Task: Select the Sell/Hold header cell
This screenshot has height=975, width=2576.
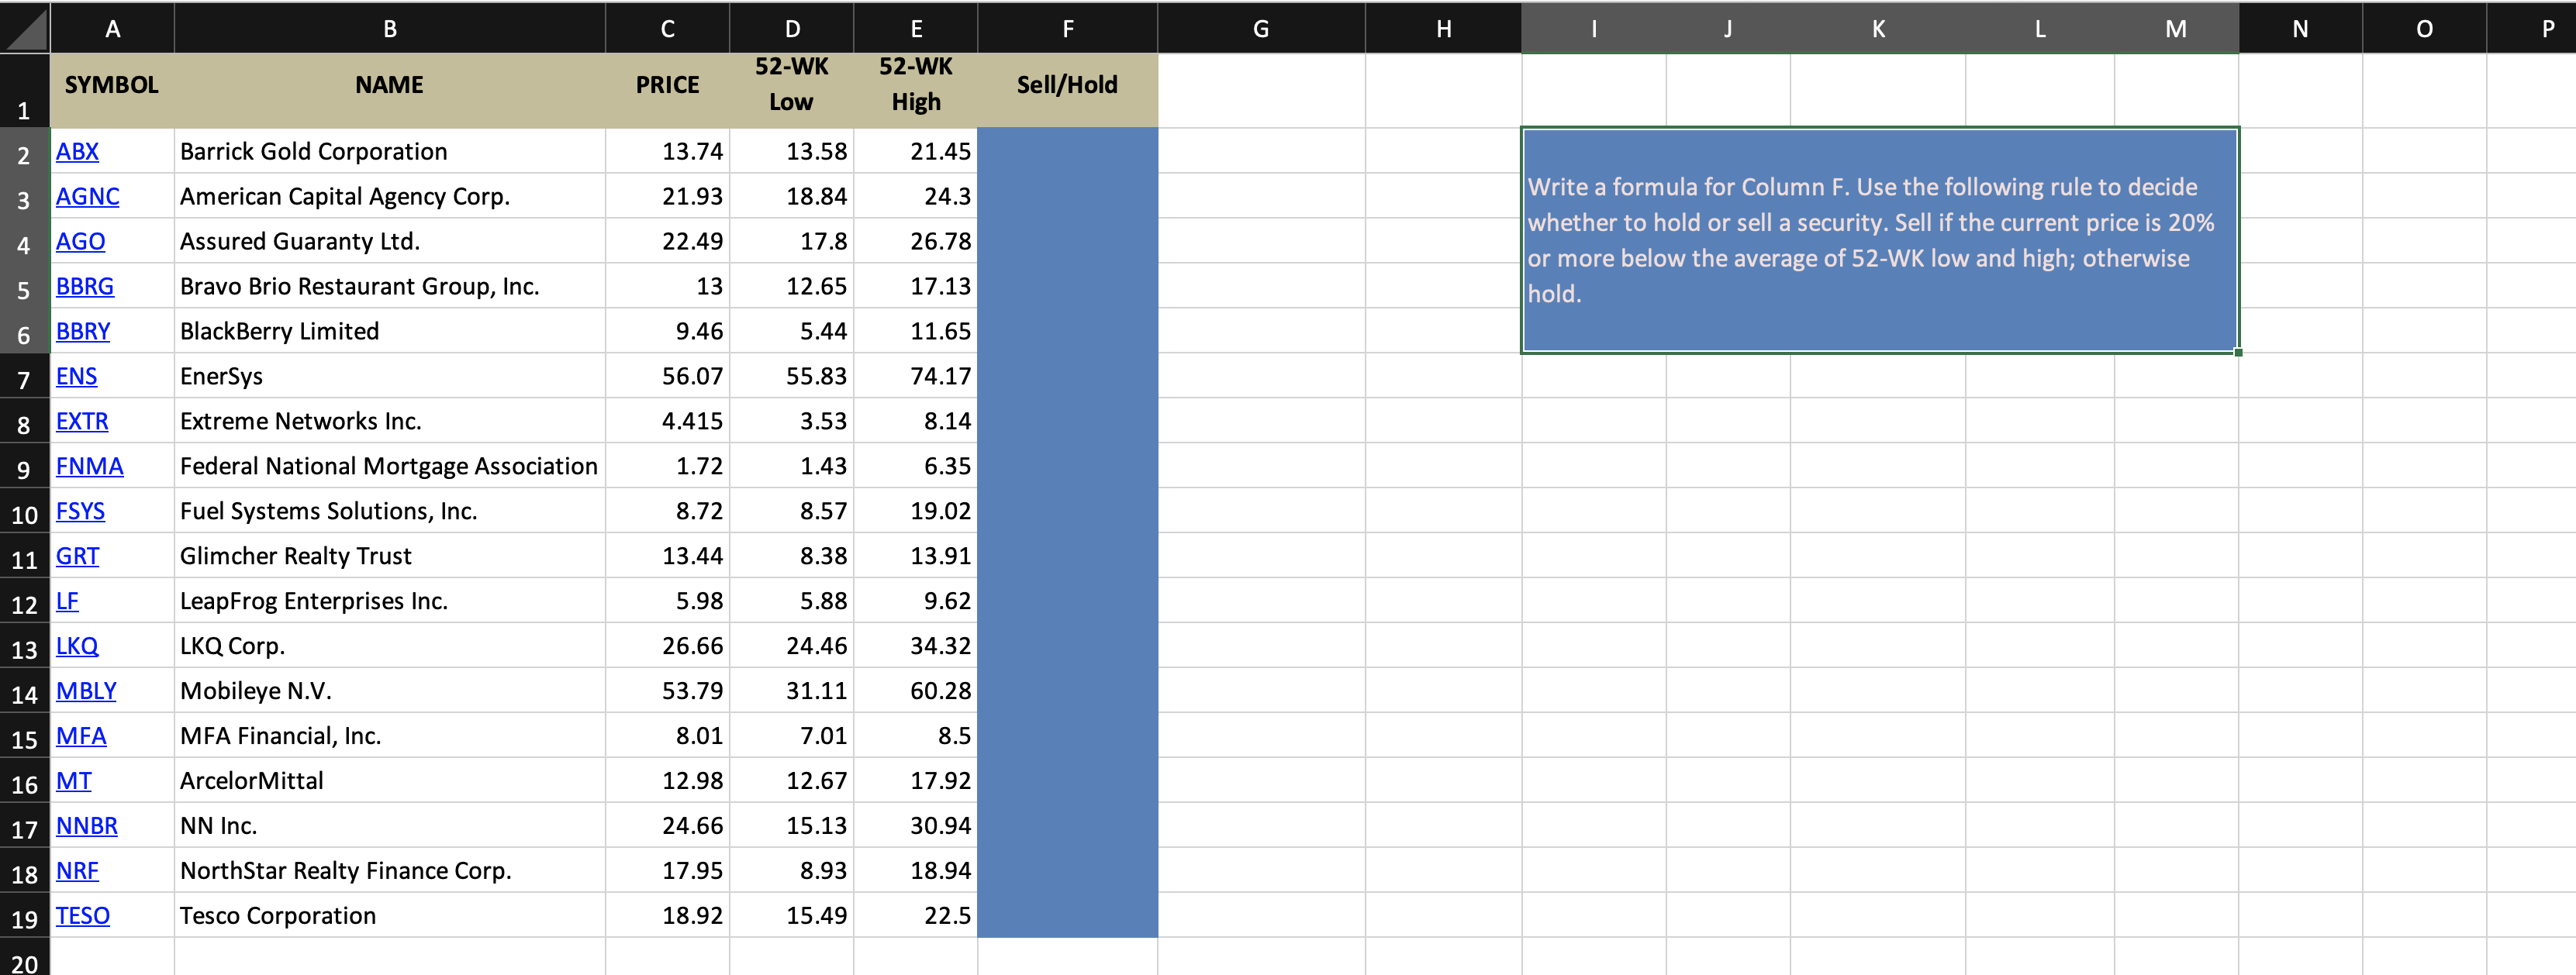Action: (x=1067, y=90)
